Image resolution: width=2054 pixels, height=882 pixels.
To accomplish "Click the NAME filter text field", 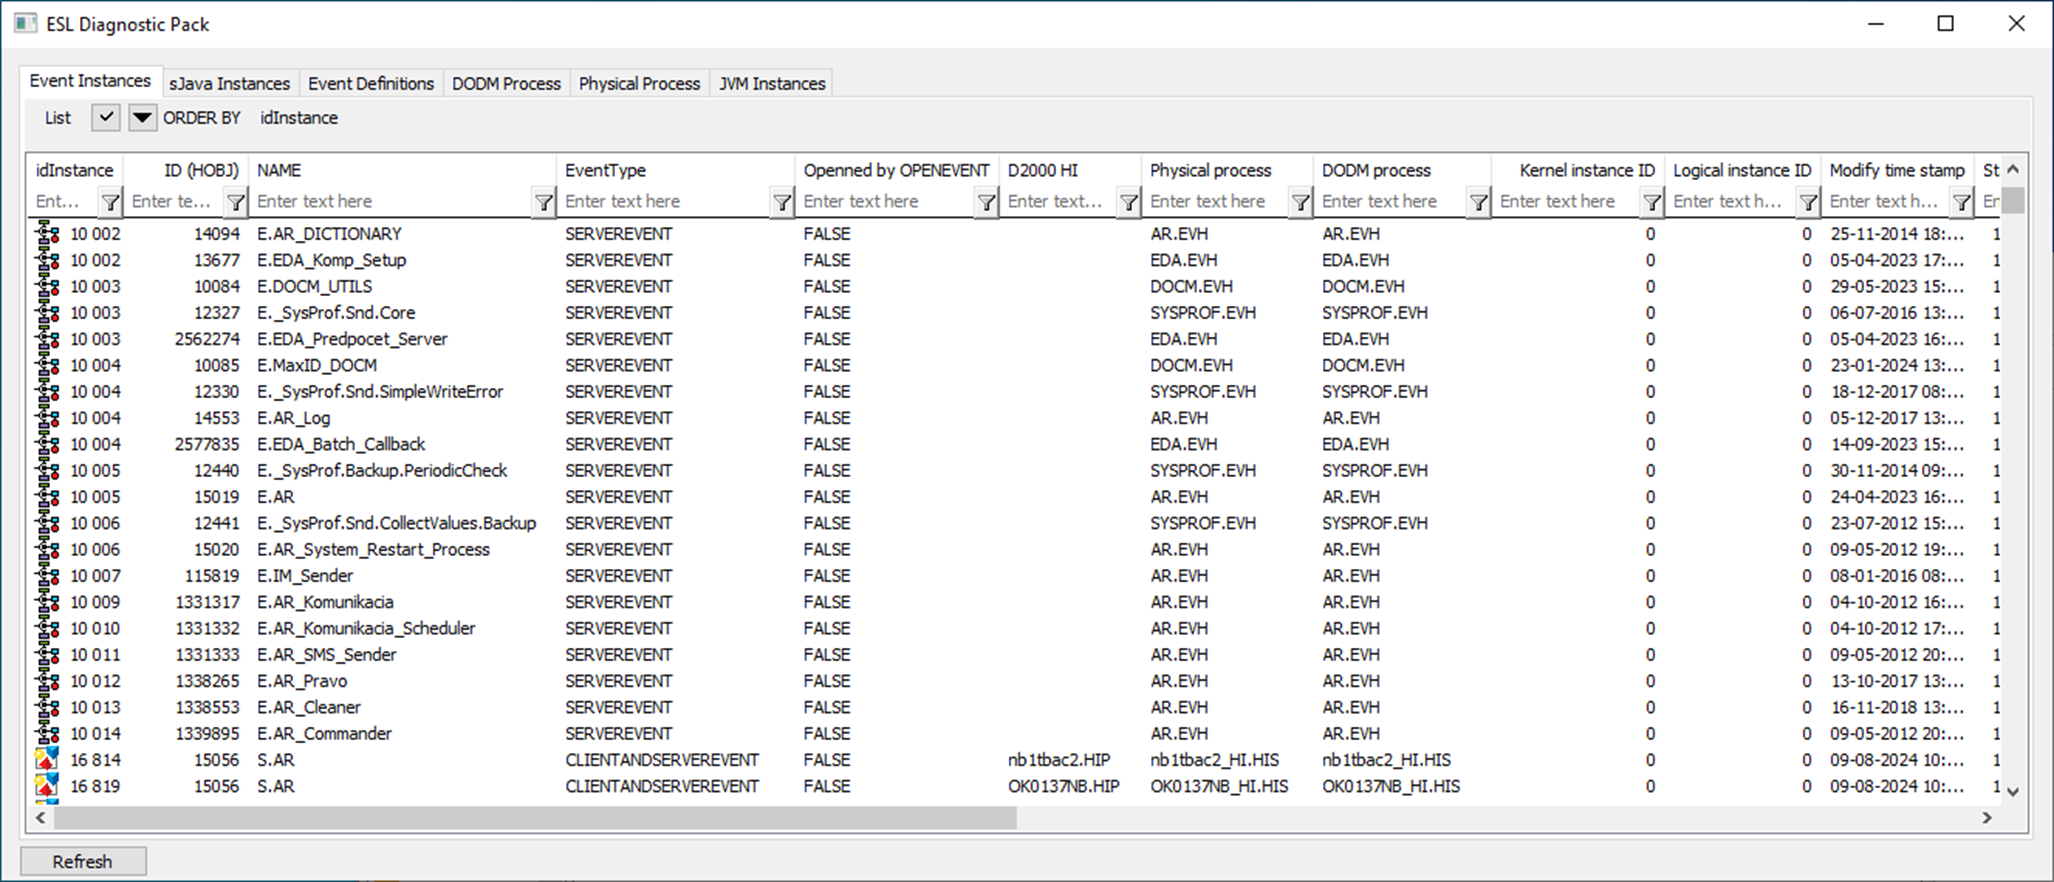I will coord(393,202).
